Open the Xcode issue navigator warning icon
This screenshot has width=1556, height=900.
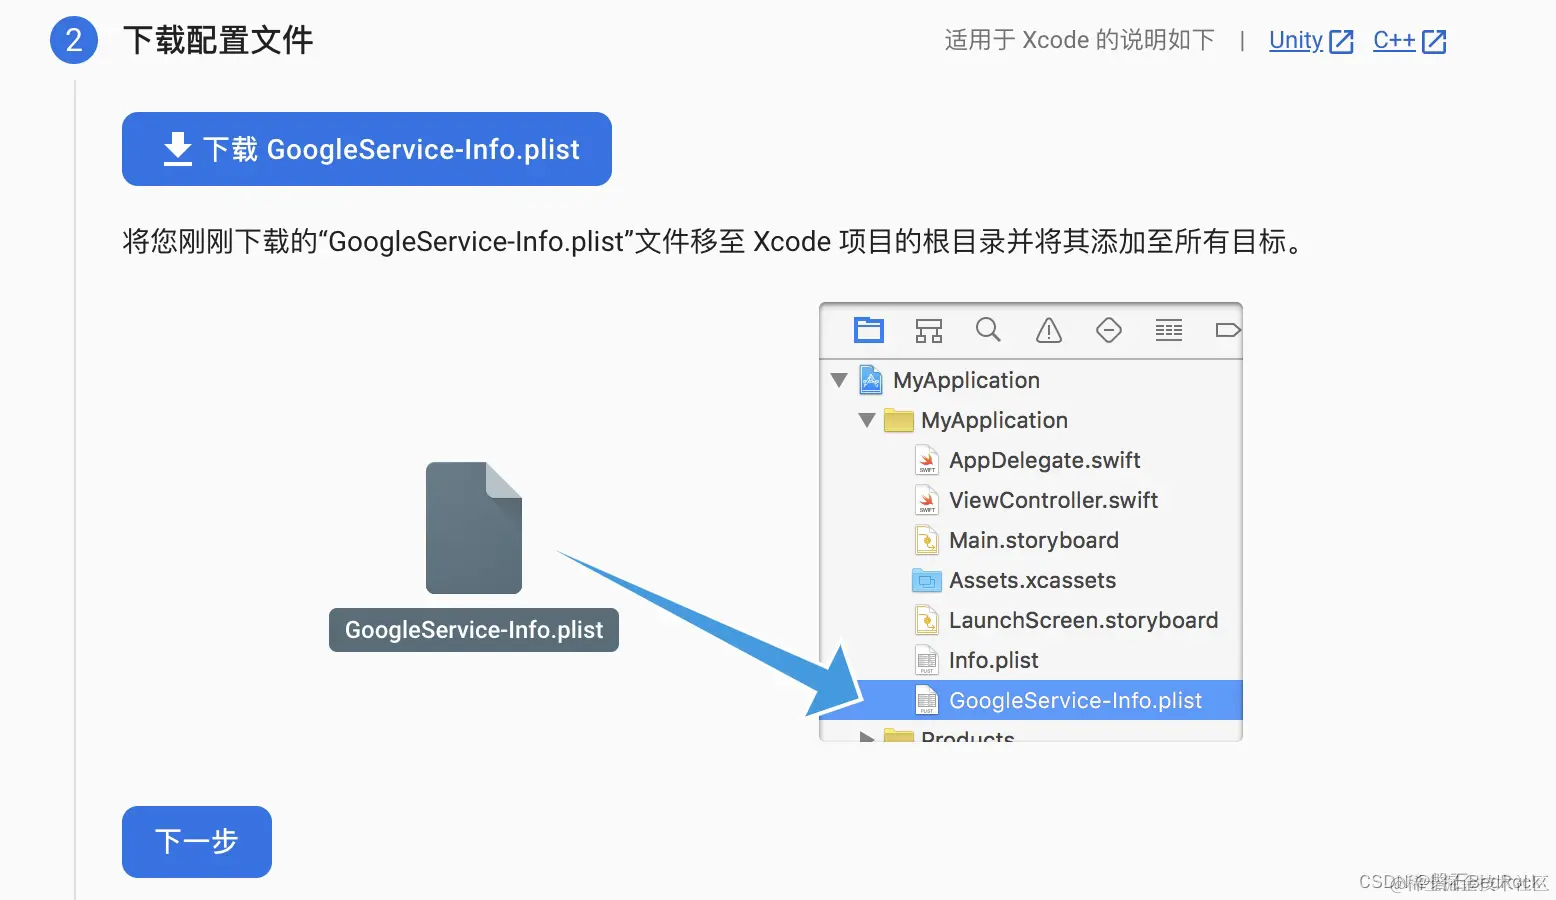pyautogui.click(x=1049, y=330)
